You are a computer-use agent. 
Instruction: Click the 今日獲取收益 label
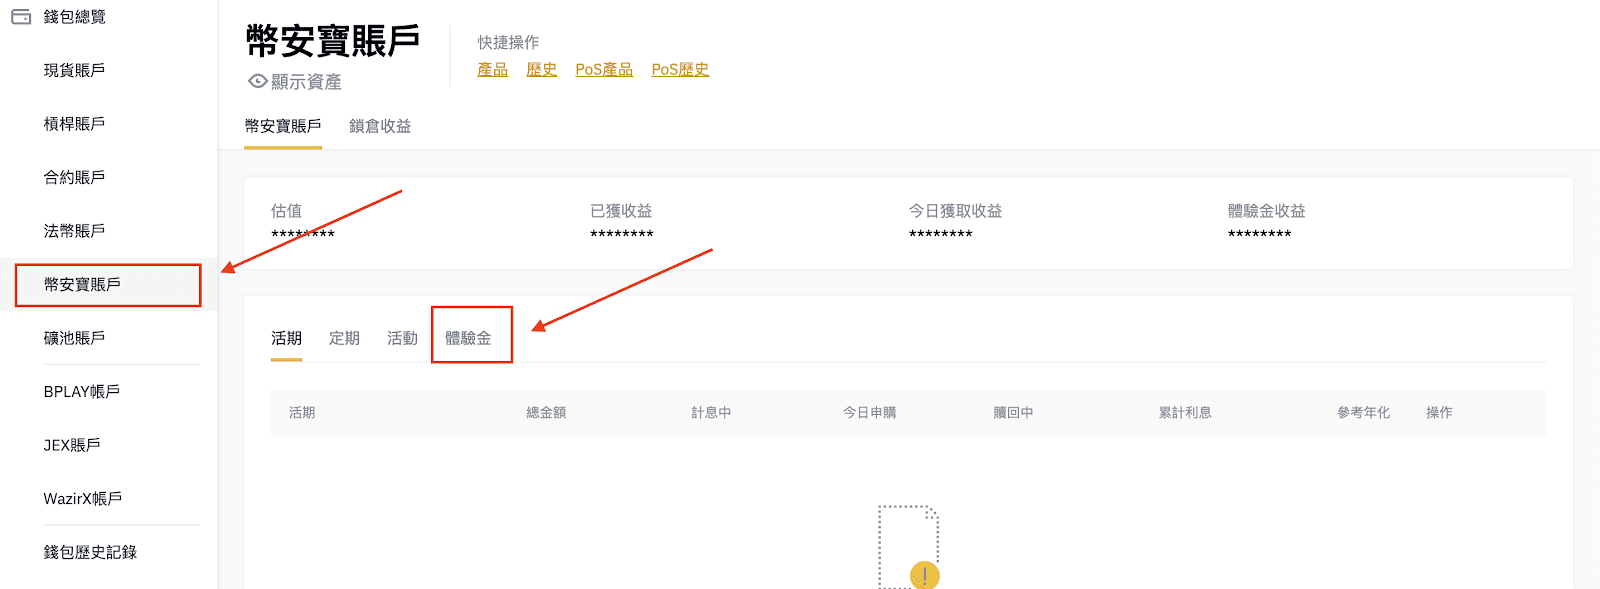955,211
